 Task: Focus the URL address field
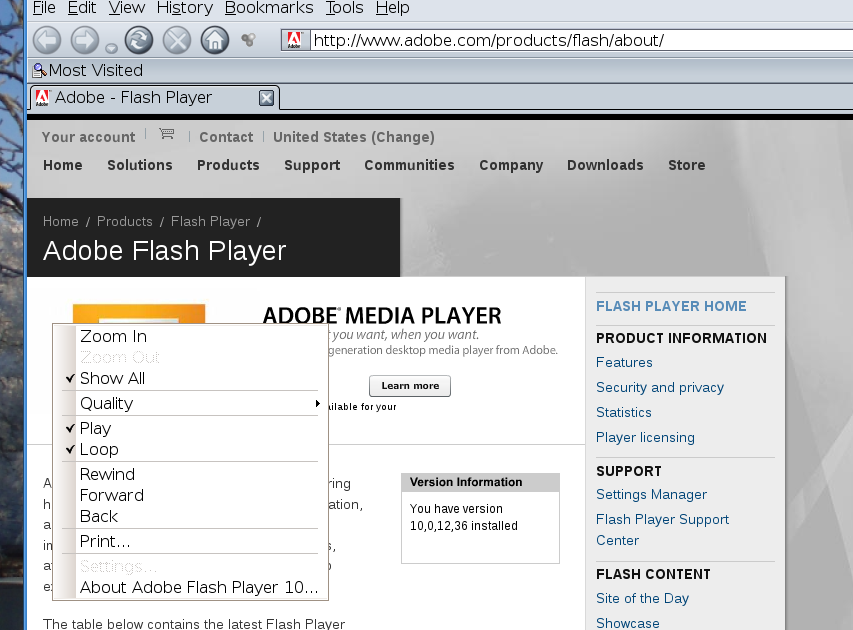coord(582,40)
